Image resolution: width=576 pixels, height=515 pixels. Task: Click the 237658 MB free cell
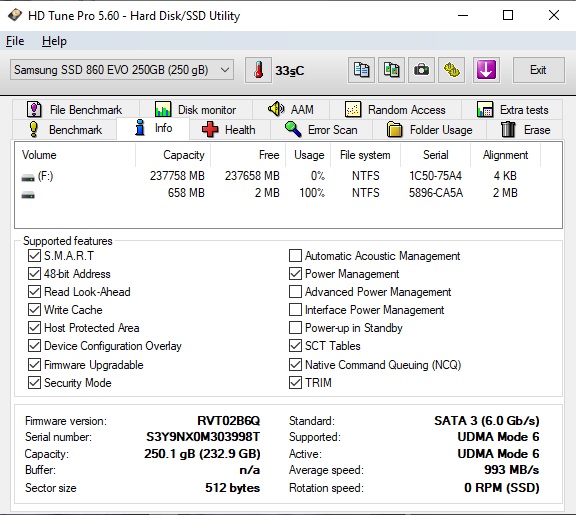[x=252, y=176]
